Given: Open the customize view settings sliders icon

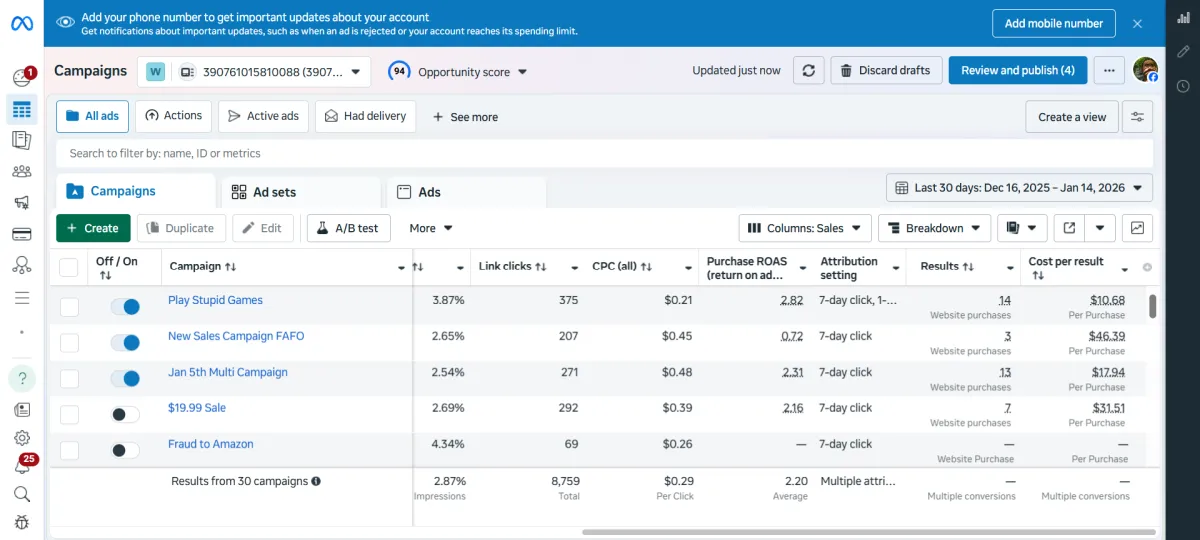Looking at the screenshot, I should [x=1137, y=117].
